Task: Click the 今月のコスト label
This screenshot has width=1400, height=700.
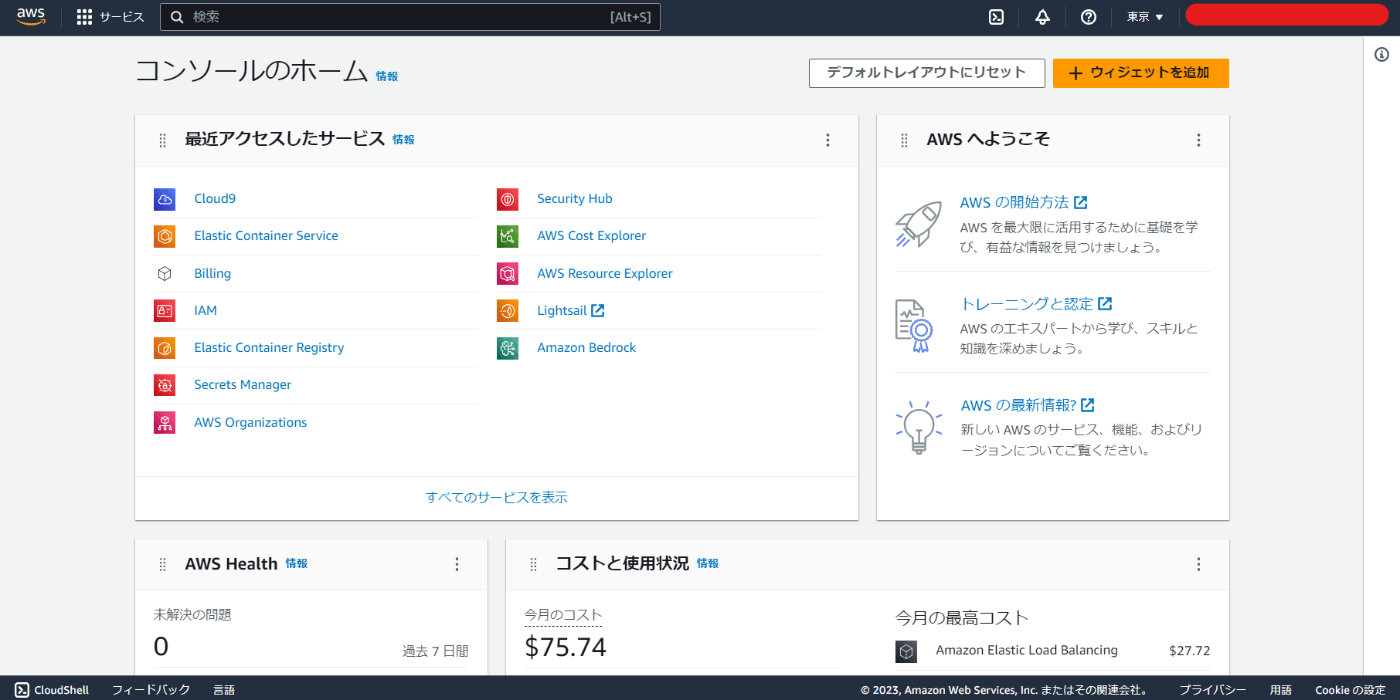Action: pyautogui.click(x=563, y=615)
